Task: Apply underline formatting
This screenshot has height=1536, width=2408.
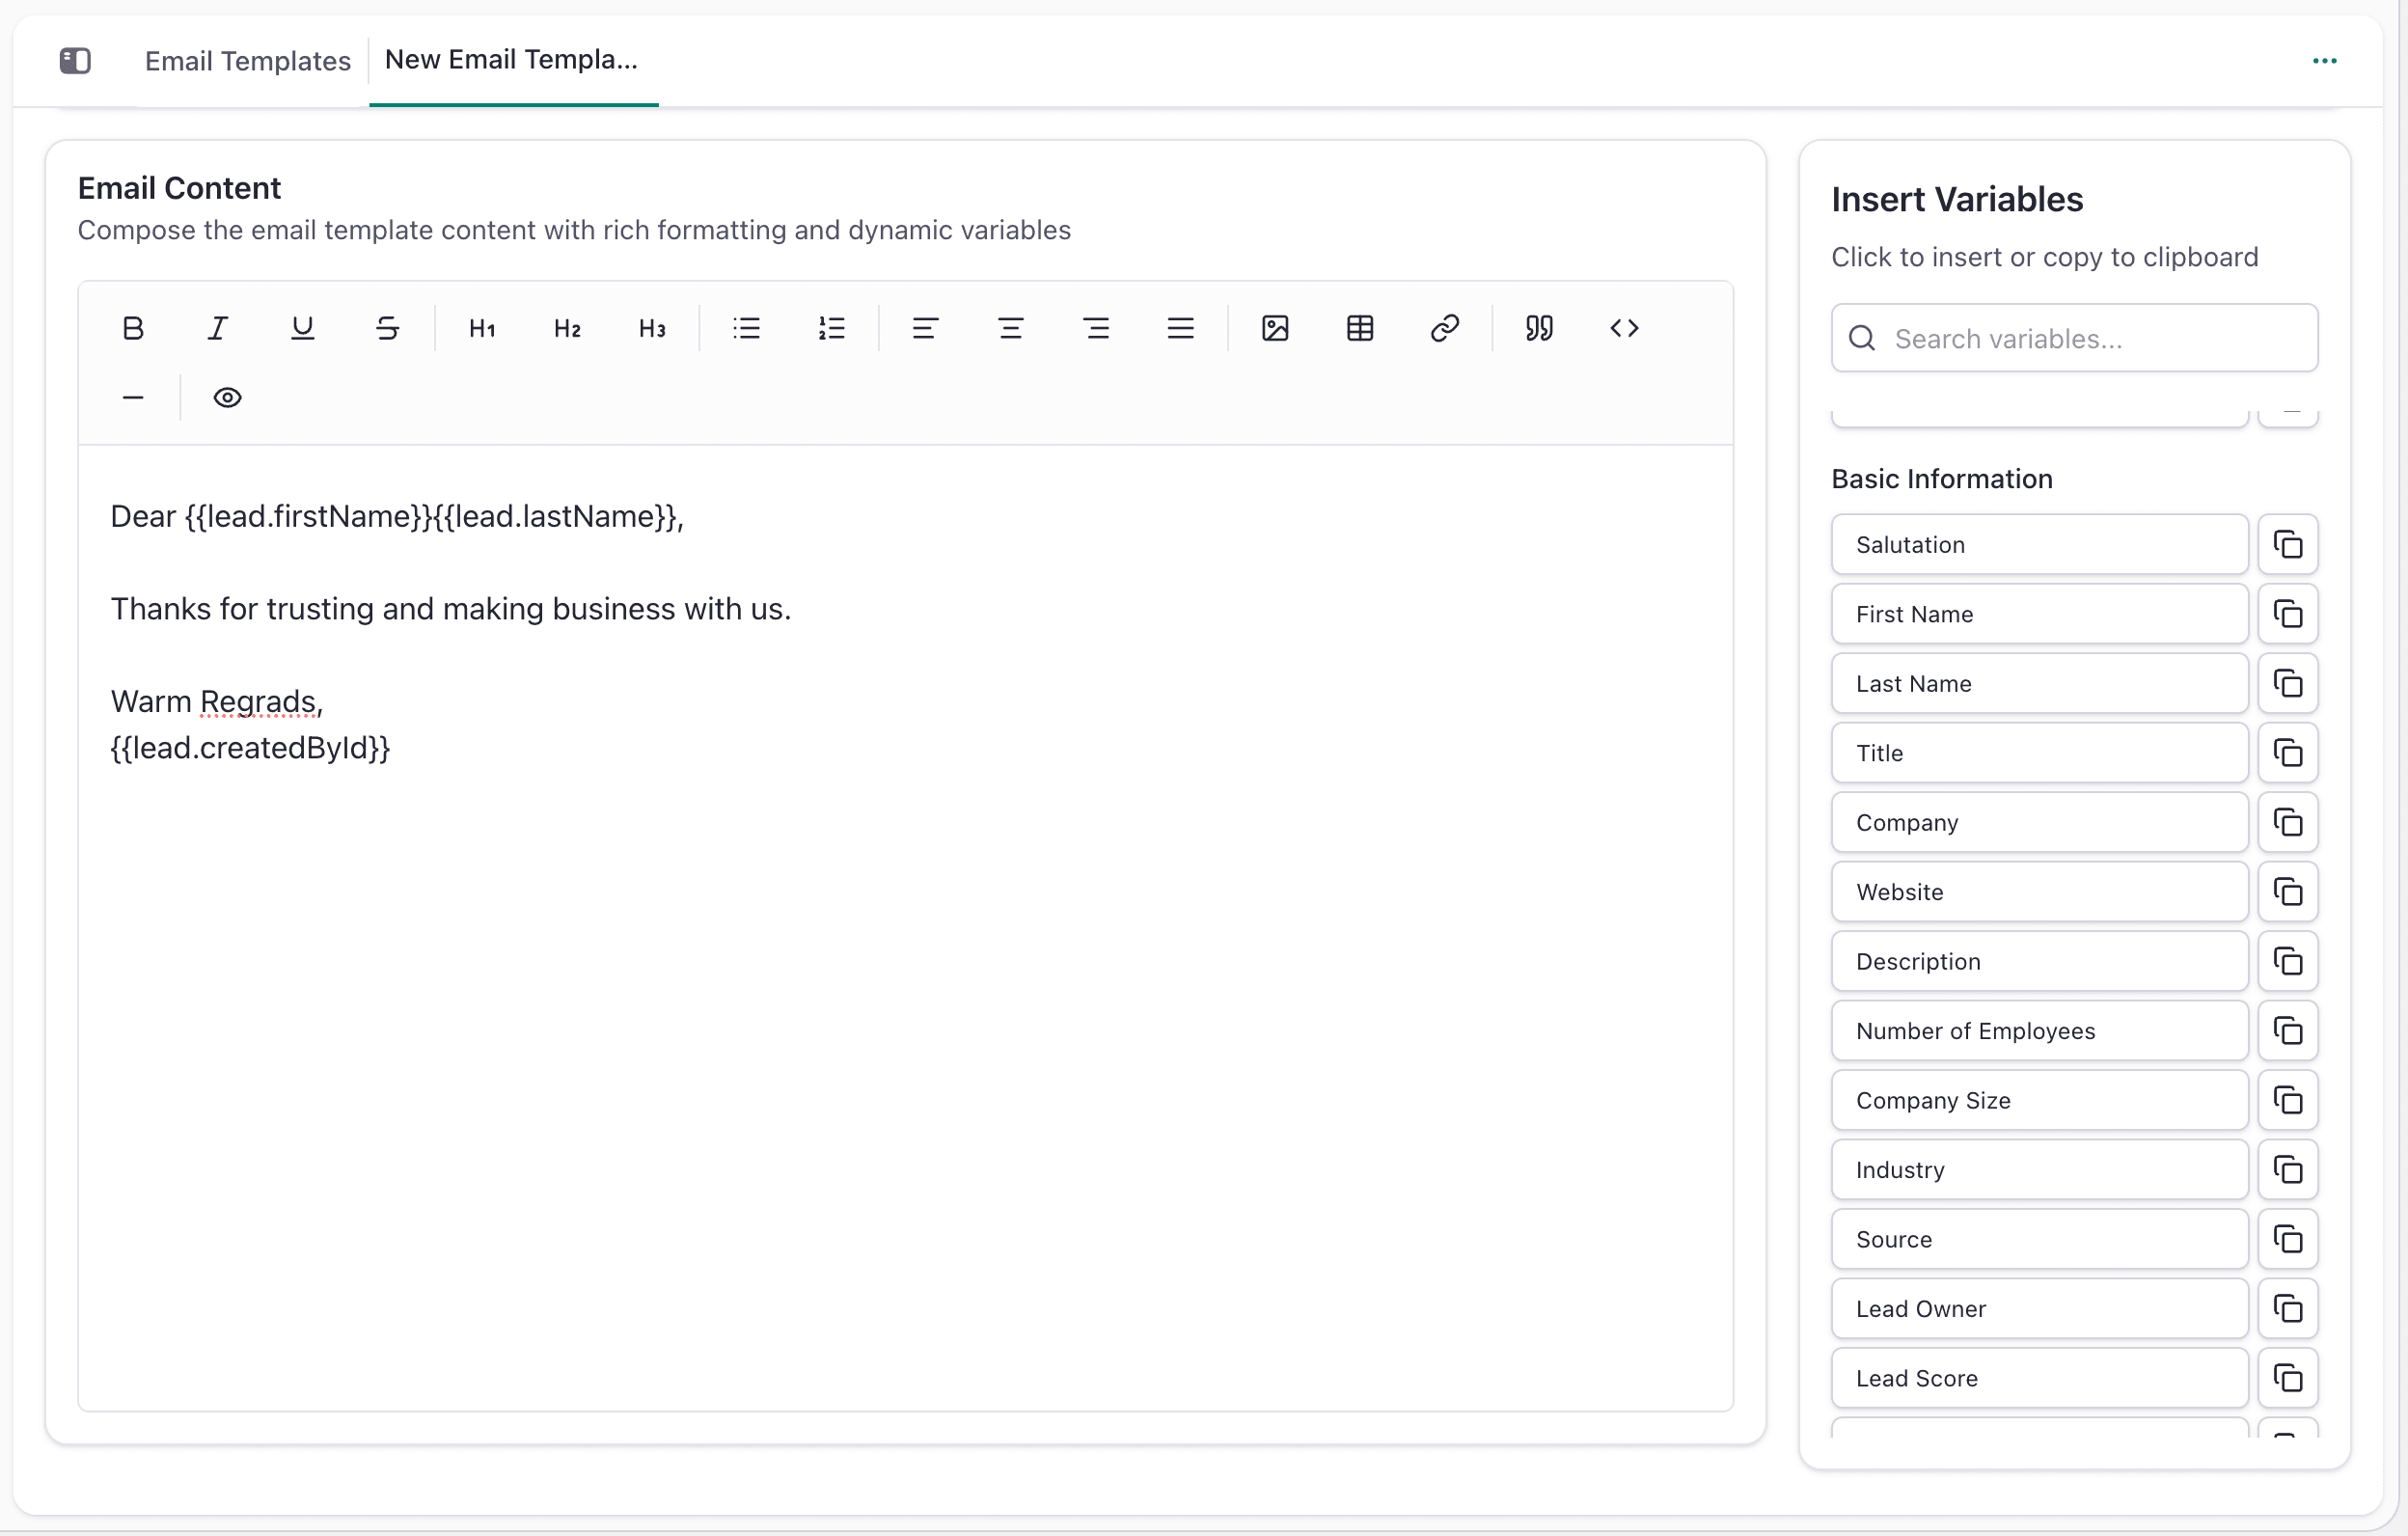Action: [302, 328]
